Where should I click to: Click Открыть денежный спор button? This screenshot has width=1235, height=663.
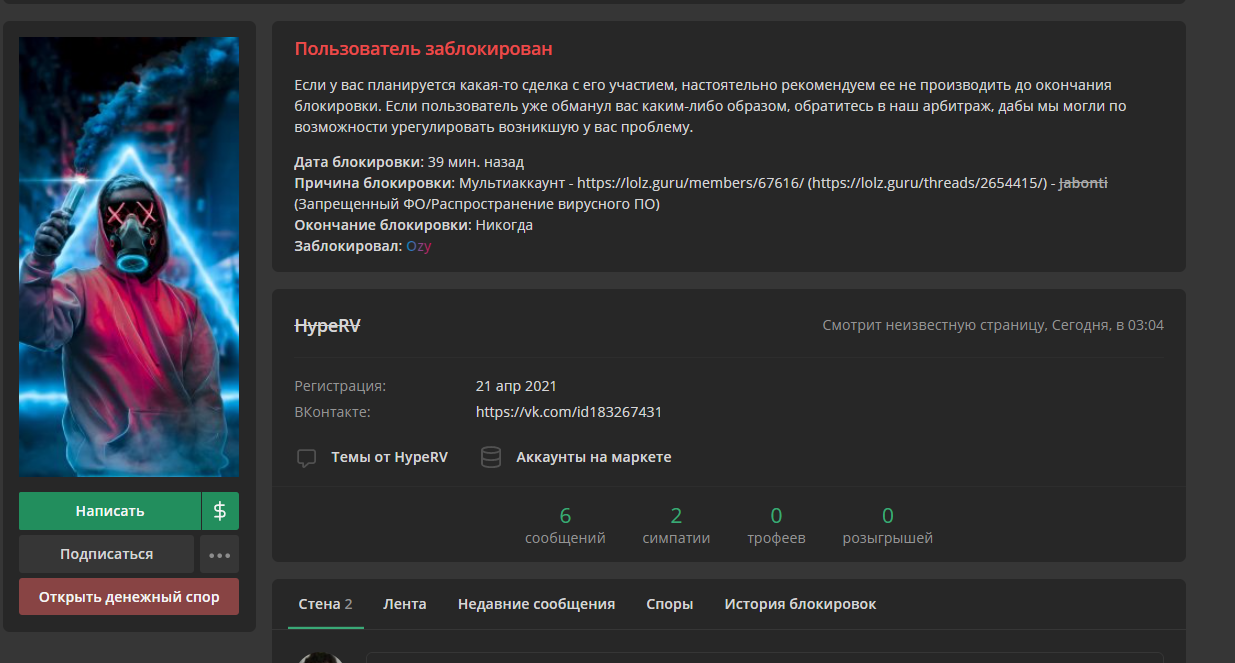129,597
